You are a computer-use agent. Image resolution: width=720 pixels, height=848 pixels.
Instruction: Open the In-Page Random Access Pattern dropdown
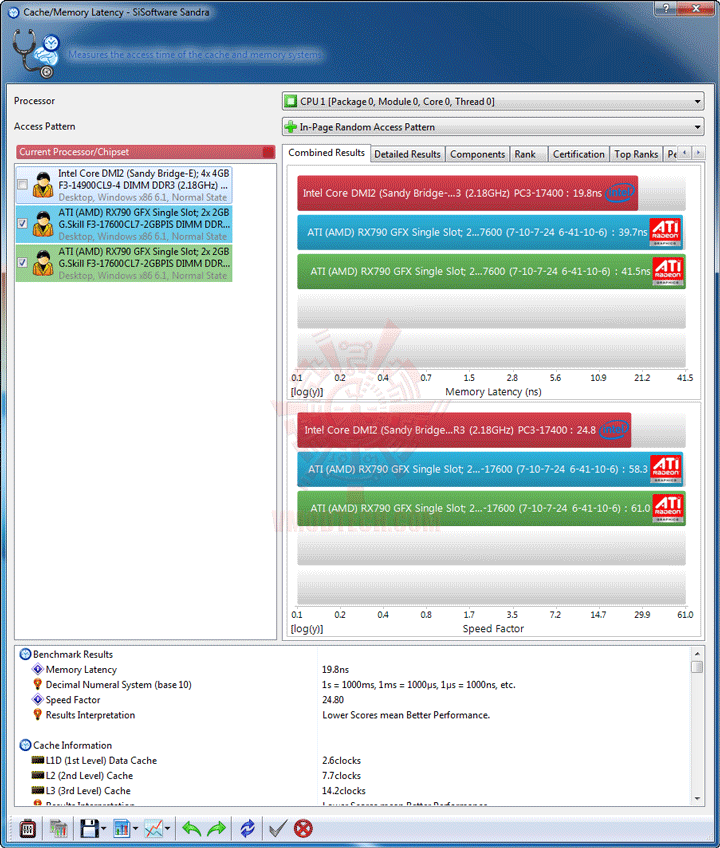click(493, 127)
